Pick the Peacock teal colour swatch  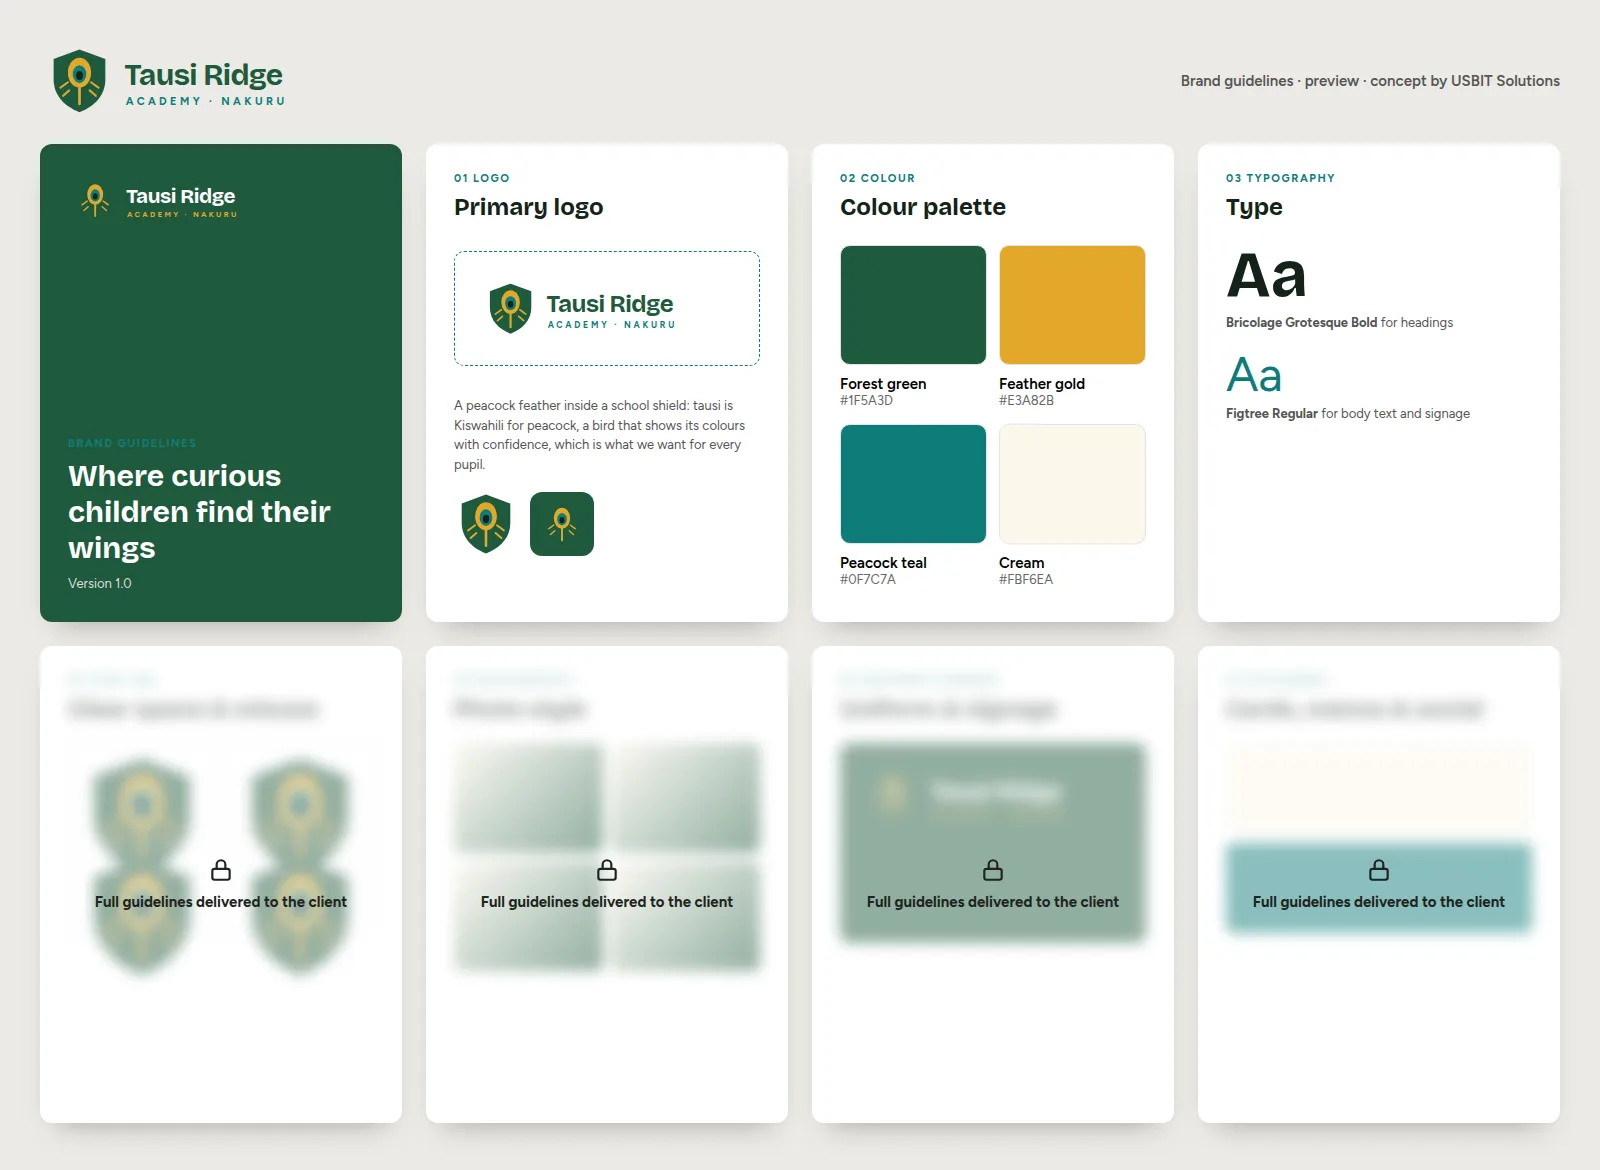point(913,484)
